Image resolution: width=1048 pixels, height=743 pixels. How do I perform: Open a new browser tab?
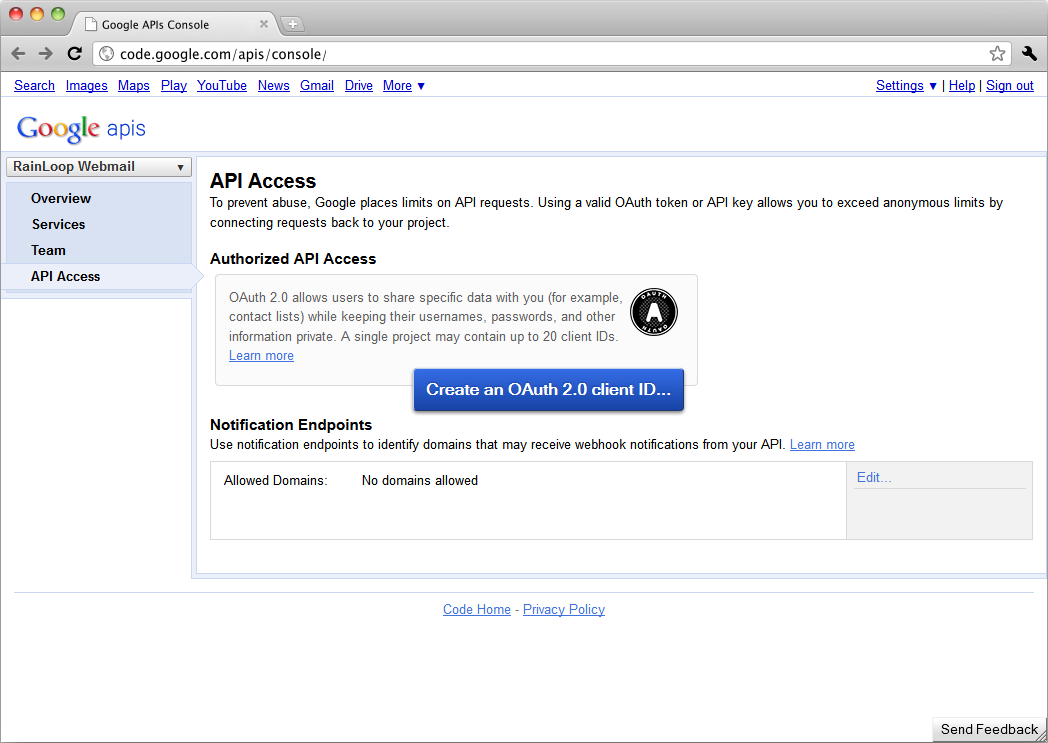[293, 24]
